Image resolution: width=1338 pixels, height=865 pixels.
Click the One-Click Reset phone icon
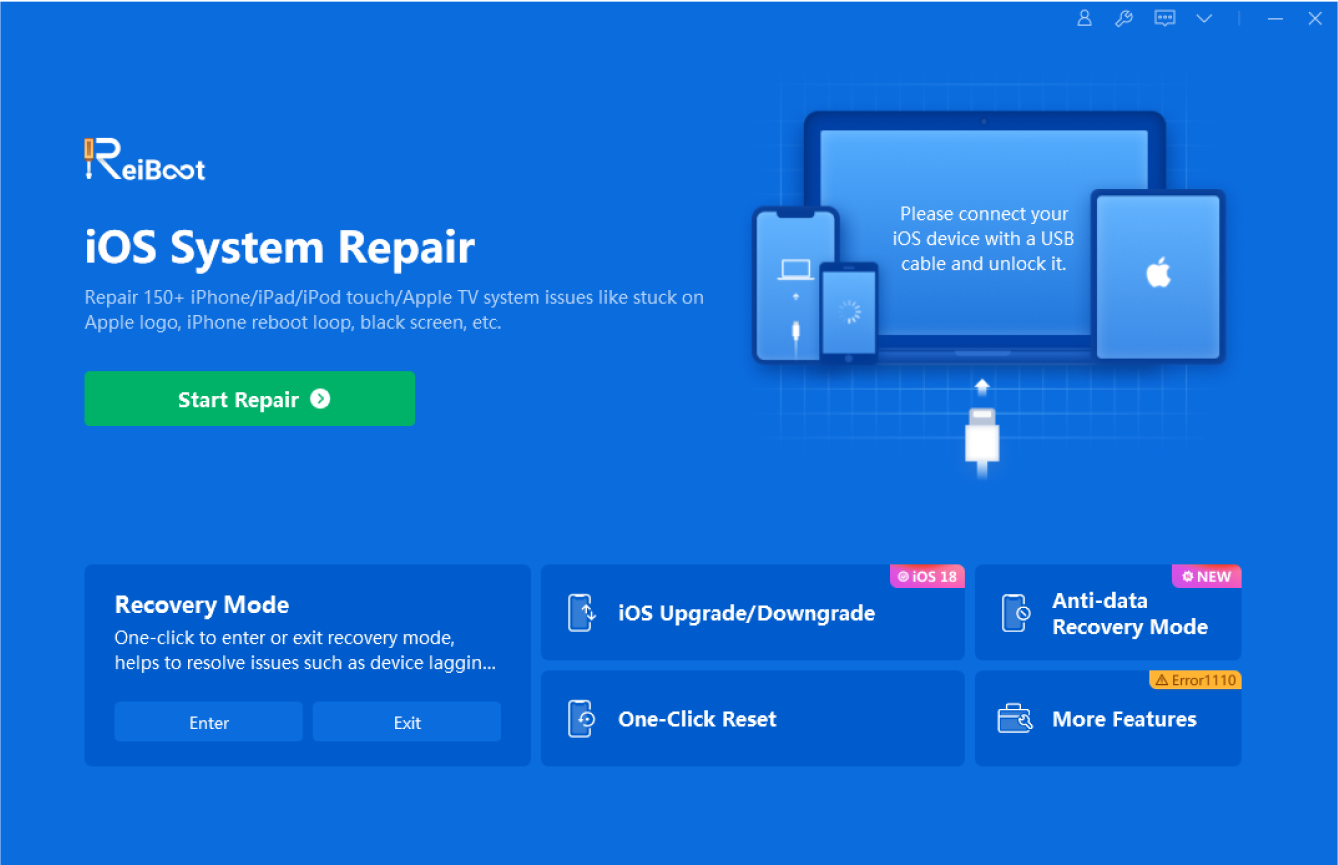point(582,718)
